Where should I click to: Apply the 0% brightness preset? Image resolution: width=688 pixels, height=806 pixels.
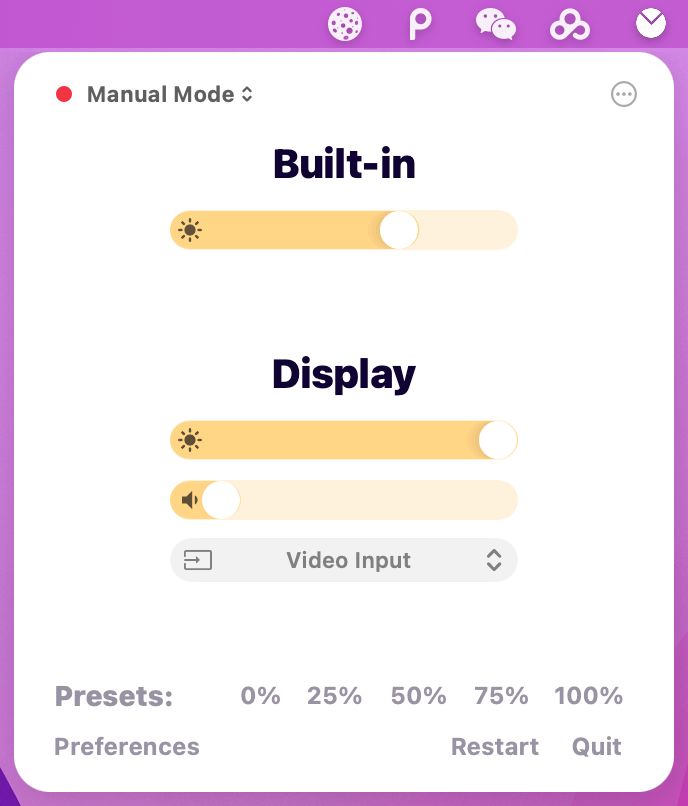[x=260, y=696]
